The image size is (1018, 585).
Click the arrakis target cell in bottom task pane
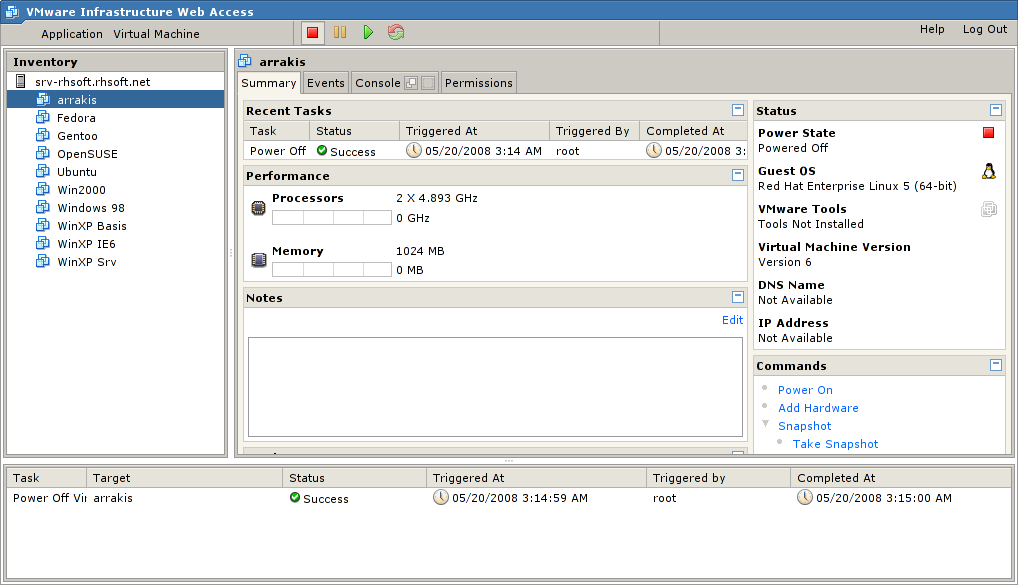click(113, 498)
